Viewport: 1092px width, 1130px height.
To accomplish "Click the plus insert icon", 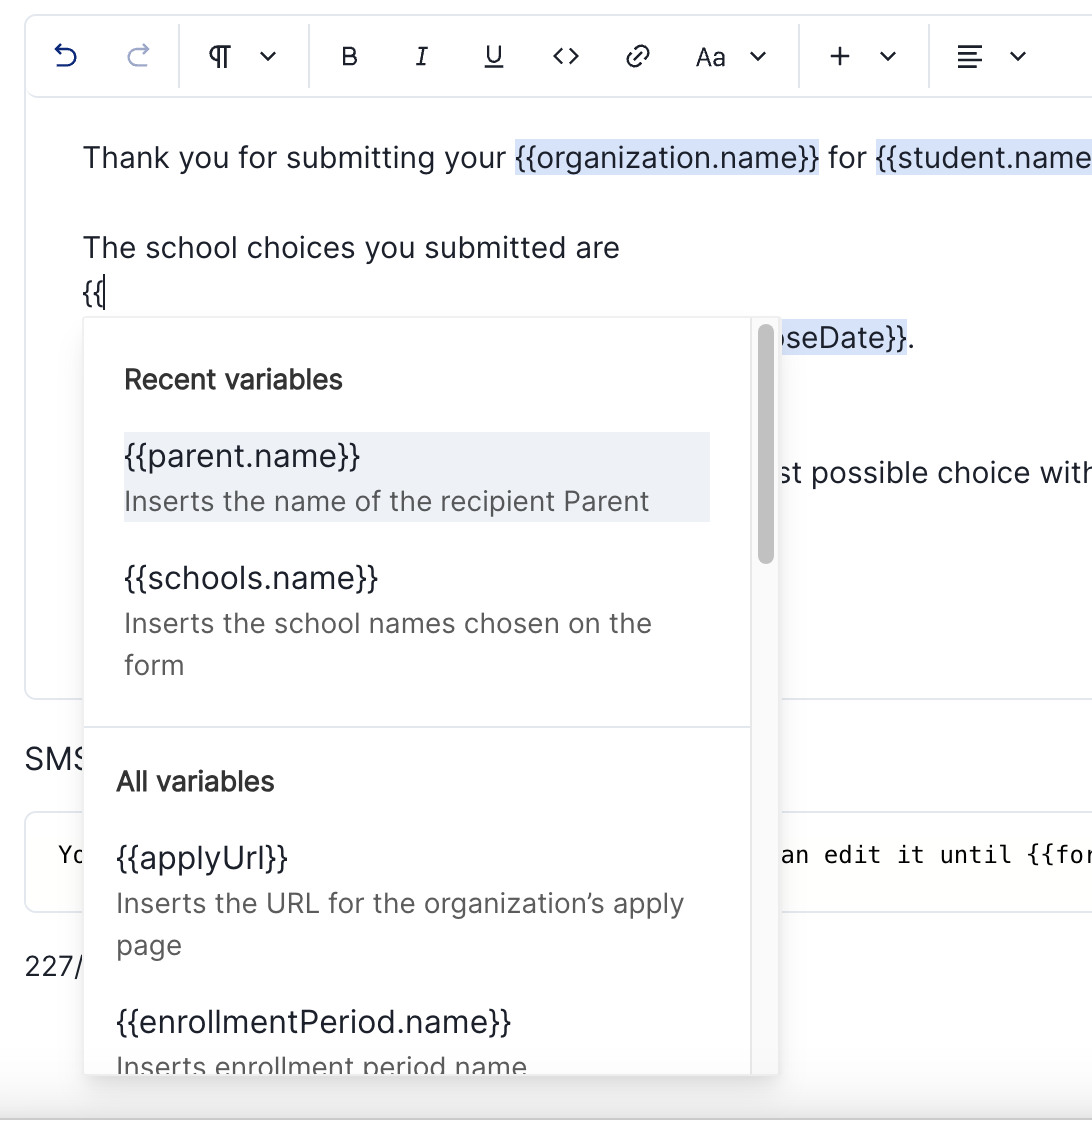I will coord(840,57).
